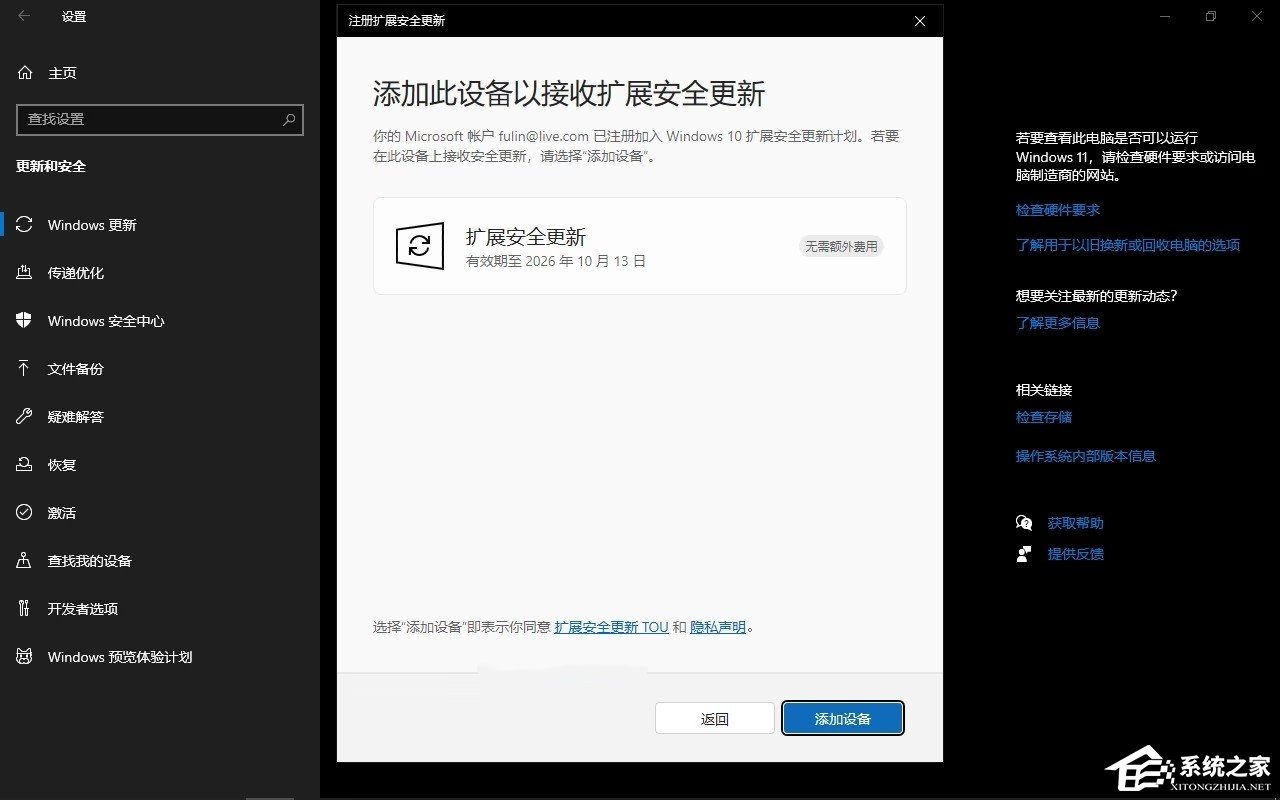Click the 返回 button
The width and height of the screenshot is (1280, 800).
(714, 718)
